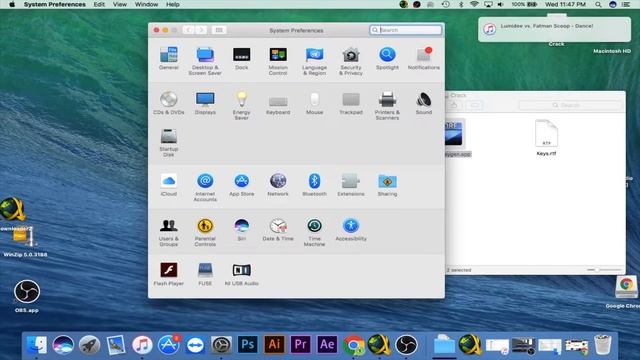
Task: Open Sound preferences
Action: (424, 103)
